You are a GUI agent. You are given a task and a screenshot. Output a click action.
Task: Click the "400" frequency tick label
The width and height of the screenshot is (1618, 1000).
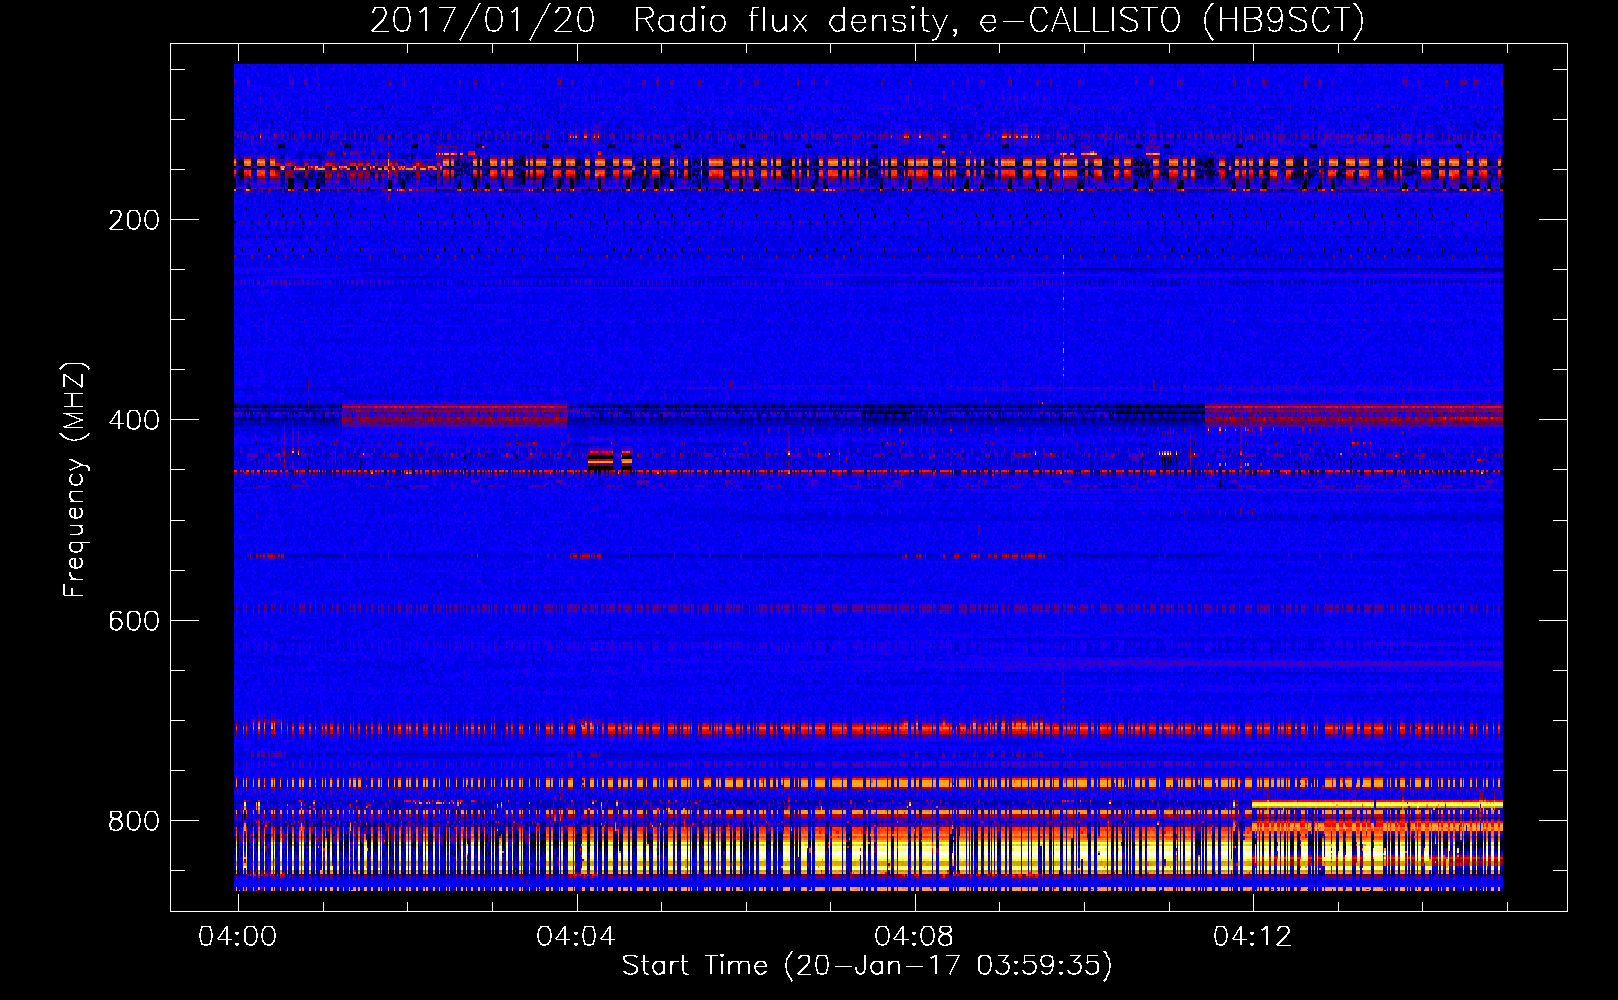coord(134,420)
